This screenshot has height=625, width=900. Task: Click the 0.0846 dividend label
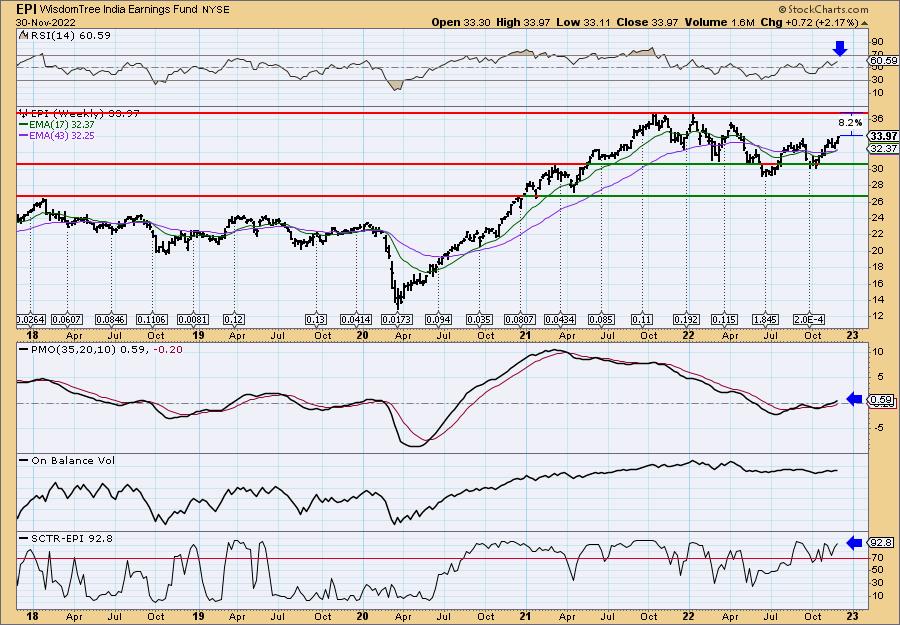(111, 319)
